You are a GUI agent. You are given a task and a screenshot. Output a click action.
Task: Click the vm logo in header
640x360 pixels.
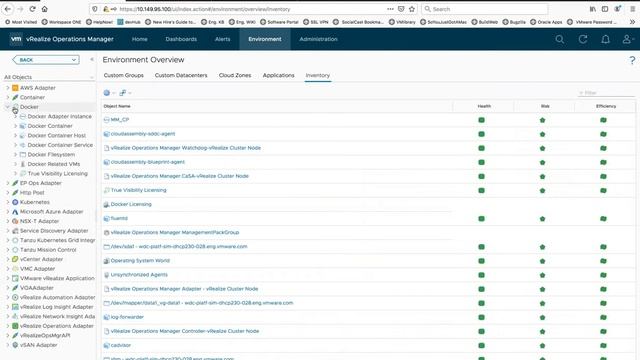click(16, 39)
